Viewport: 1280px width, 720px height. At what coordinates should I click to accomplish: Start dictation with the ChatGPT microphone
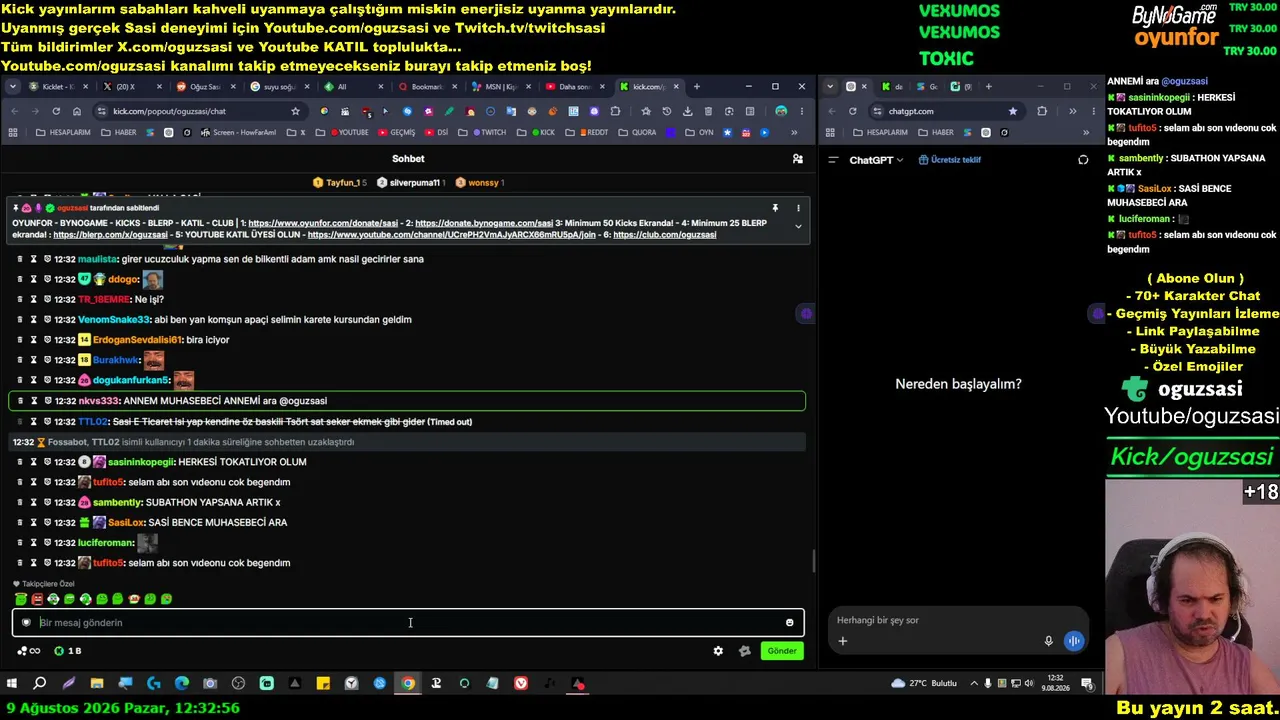[1049, 641]
